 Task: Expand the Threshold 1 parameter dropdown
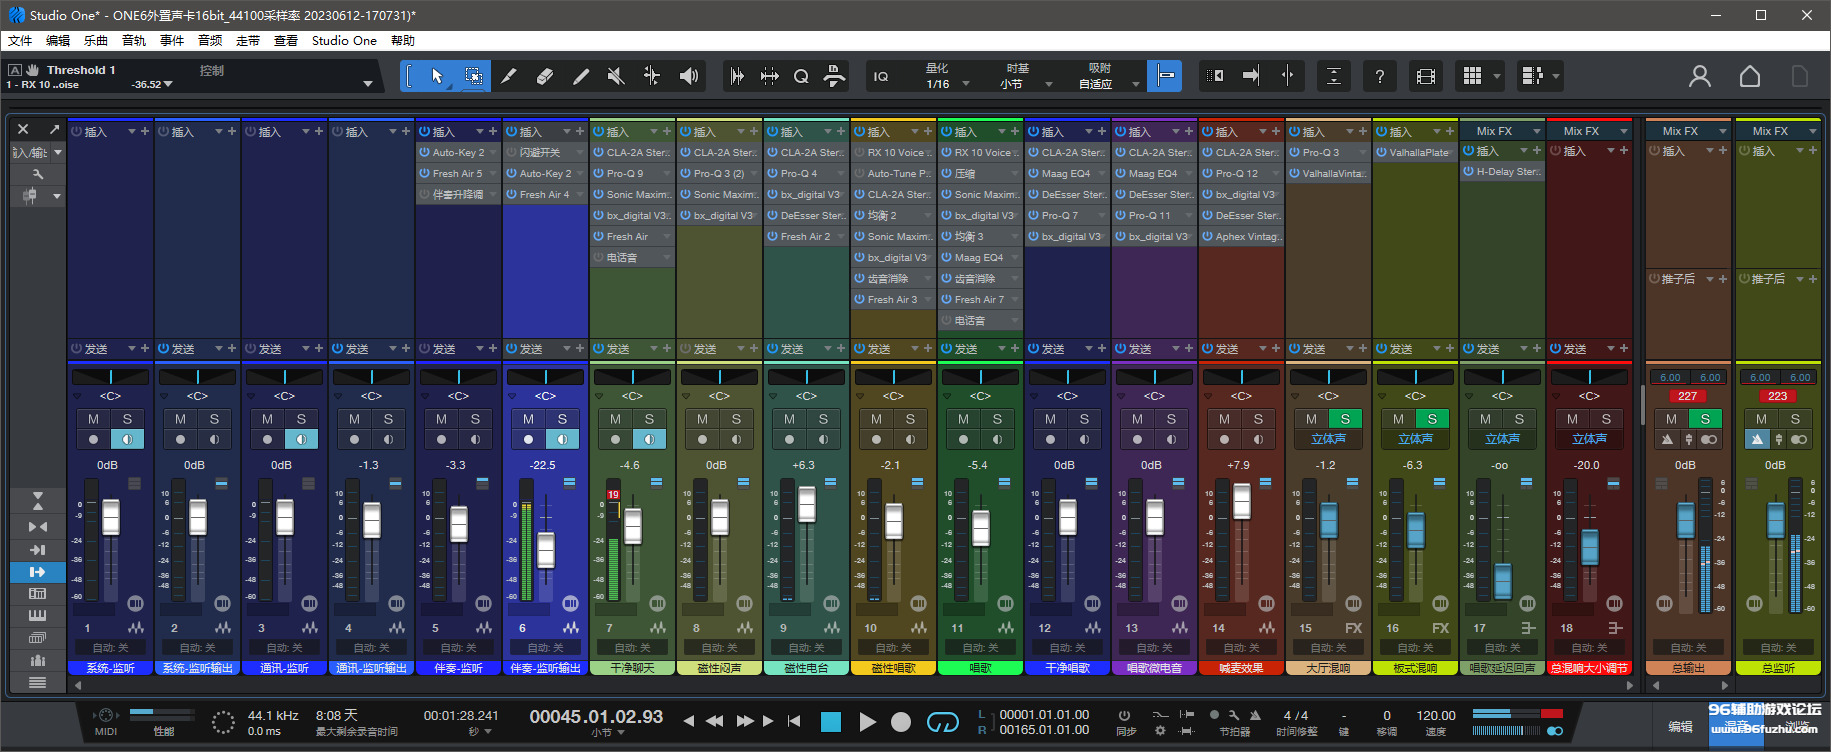click(x=368, y=84)
